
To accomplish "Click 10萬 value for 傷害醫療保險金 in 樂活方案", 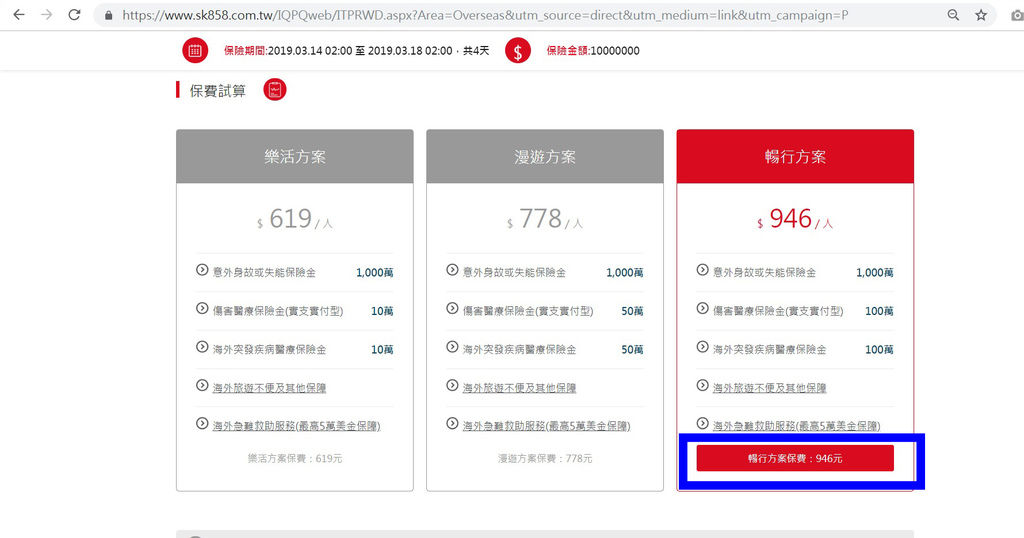I will (x=382, y=311).
